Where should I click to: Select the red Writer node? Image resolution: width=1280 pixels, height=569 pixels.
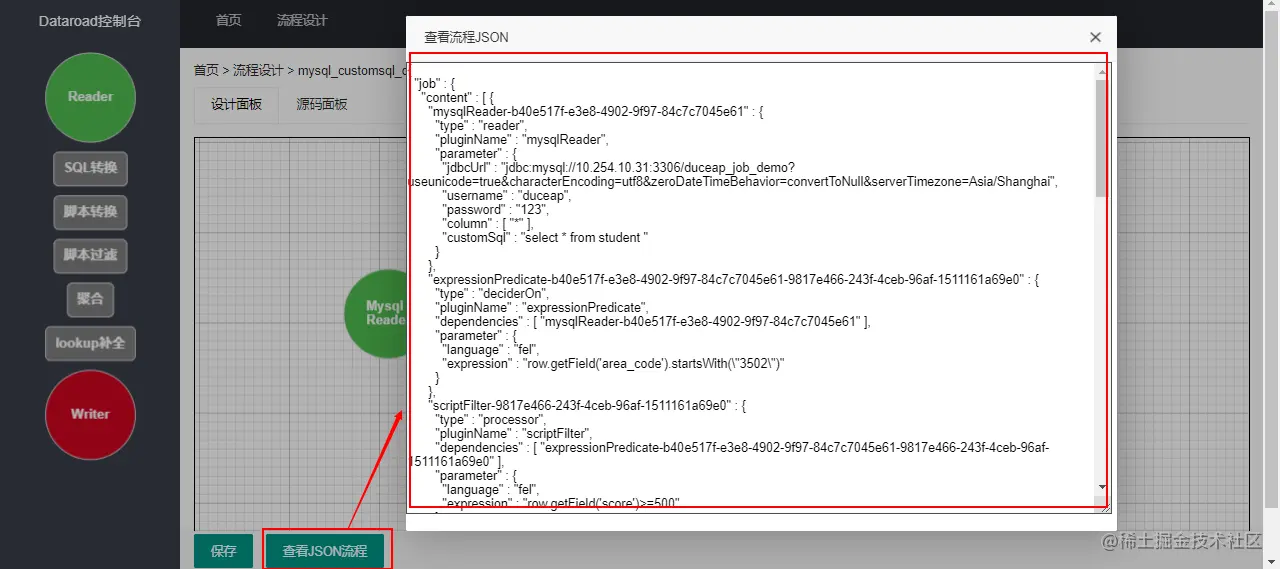90,414
